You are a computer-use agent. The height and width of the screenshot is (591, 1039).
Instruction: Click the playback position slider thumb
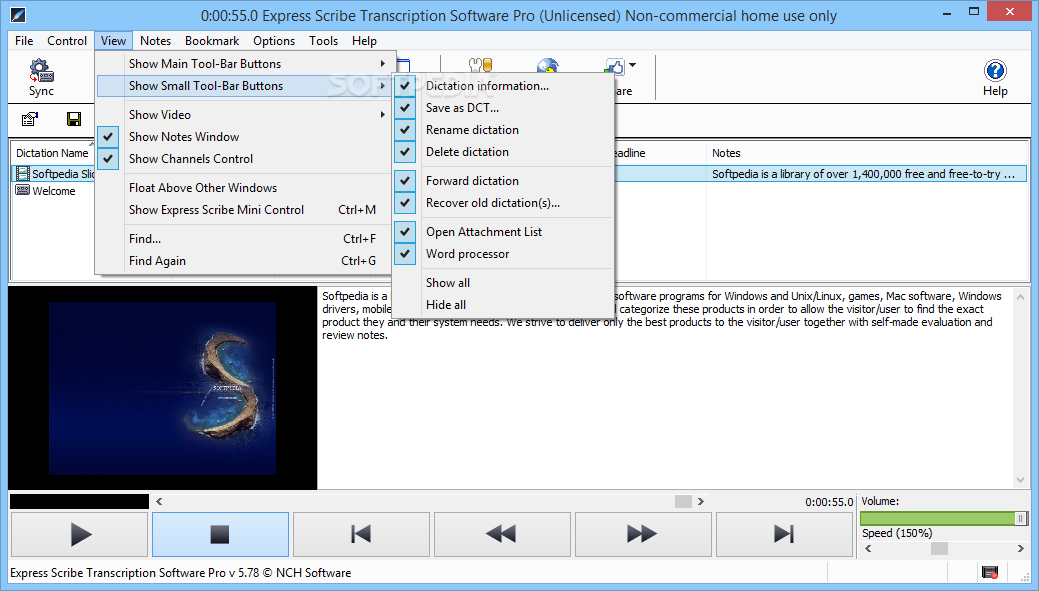(x=683, y=502)
